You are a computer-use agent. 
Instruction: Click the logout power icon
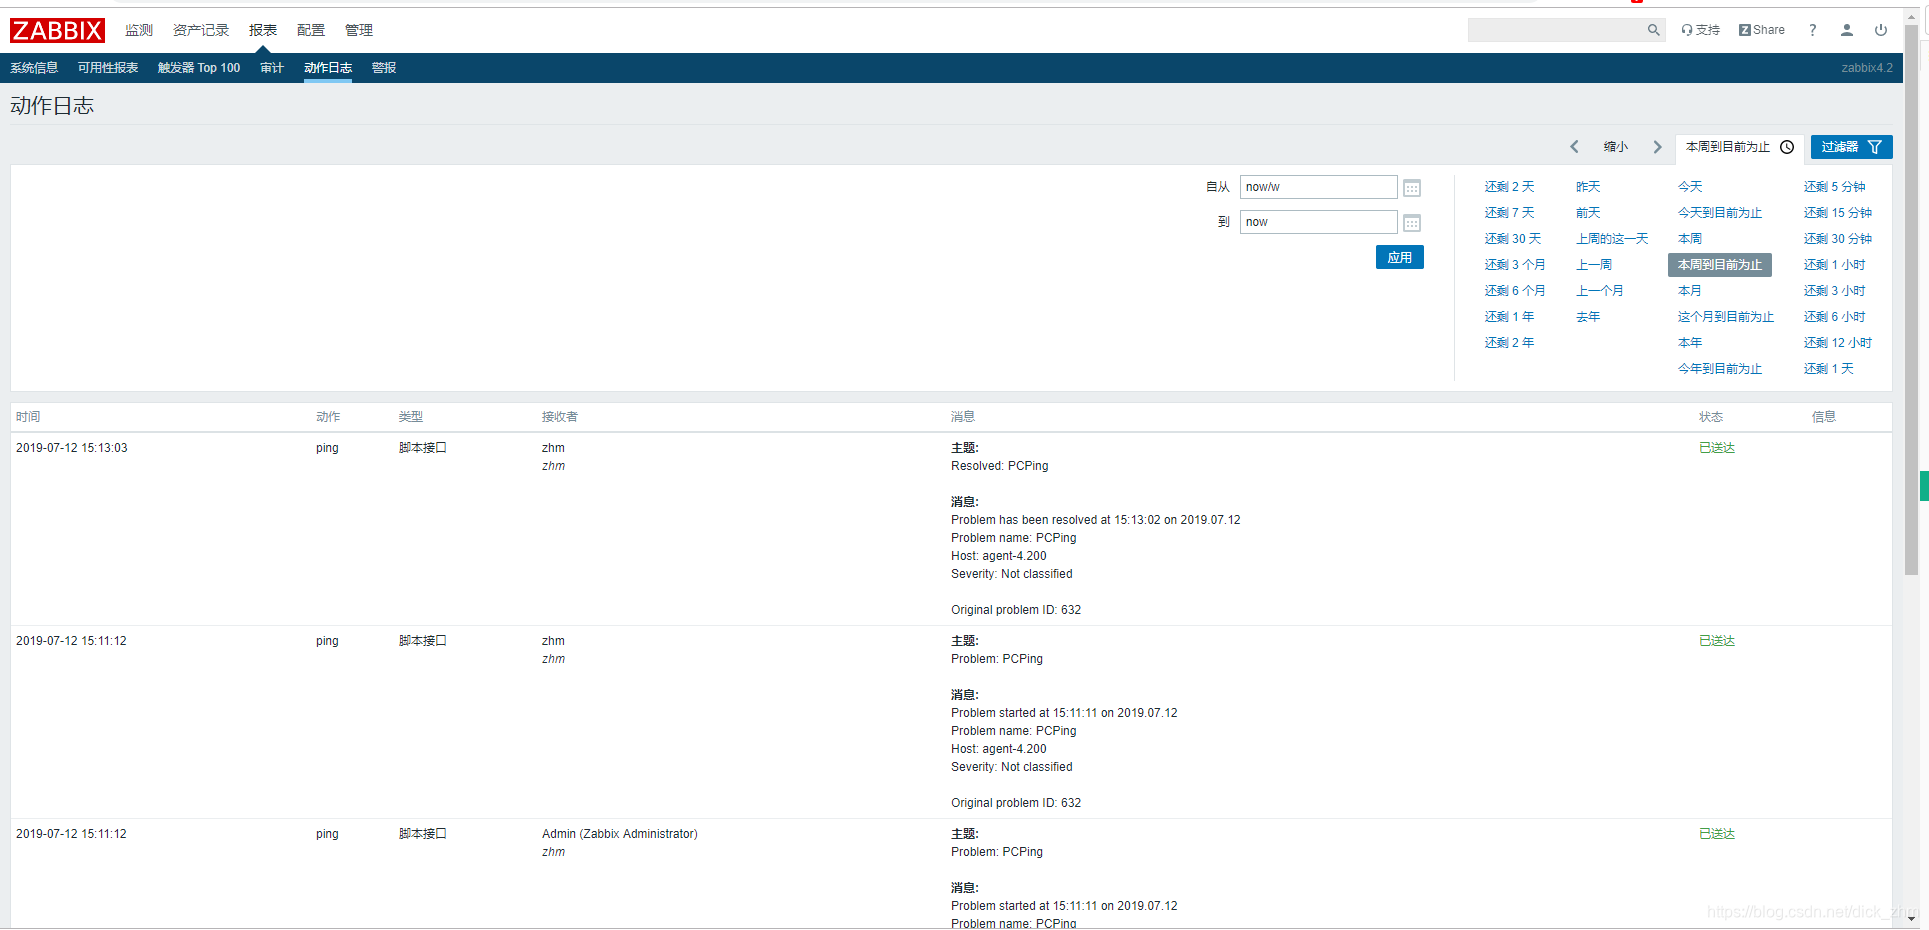(1880, 30)
